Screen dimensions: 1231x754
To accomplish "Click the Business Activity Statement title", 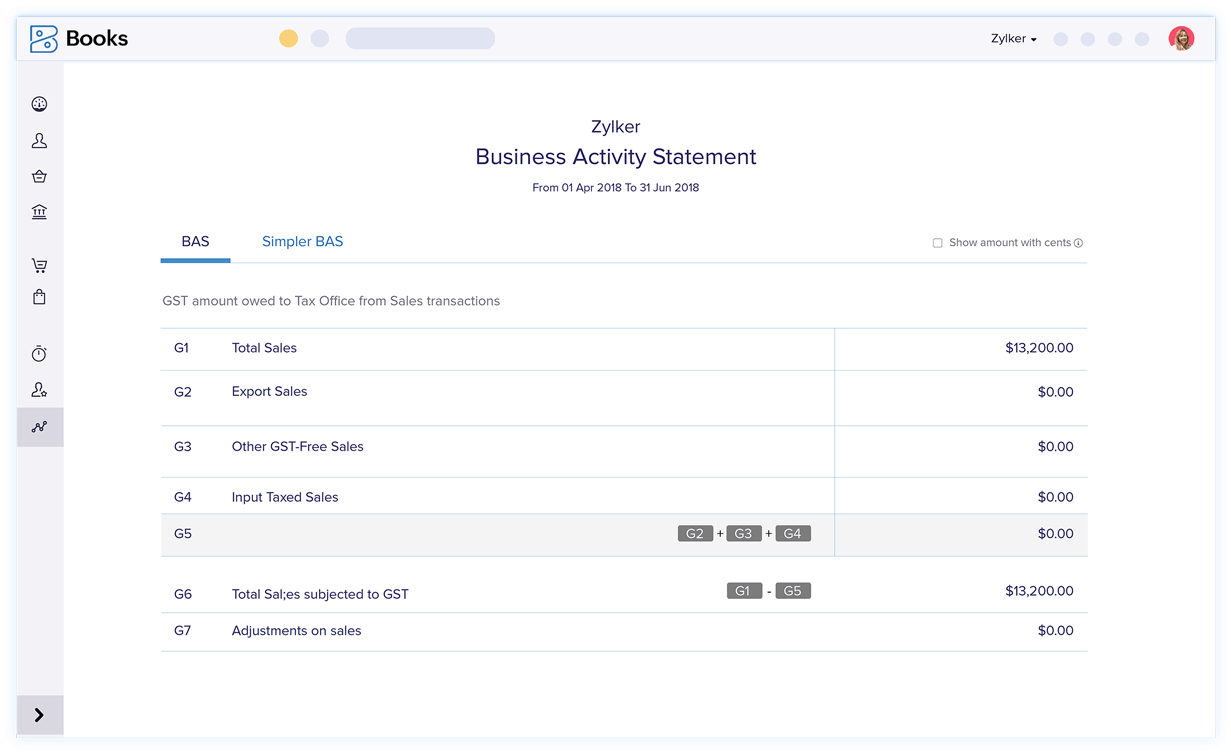I will (616, 157).
